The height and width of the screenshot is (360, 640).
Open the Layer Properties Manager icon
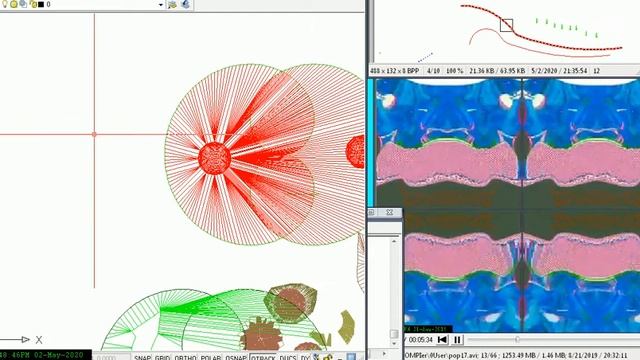coord(172,4)
